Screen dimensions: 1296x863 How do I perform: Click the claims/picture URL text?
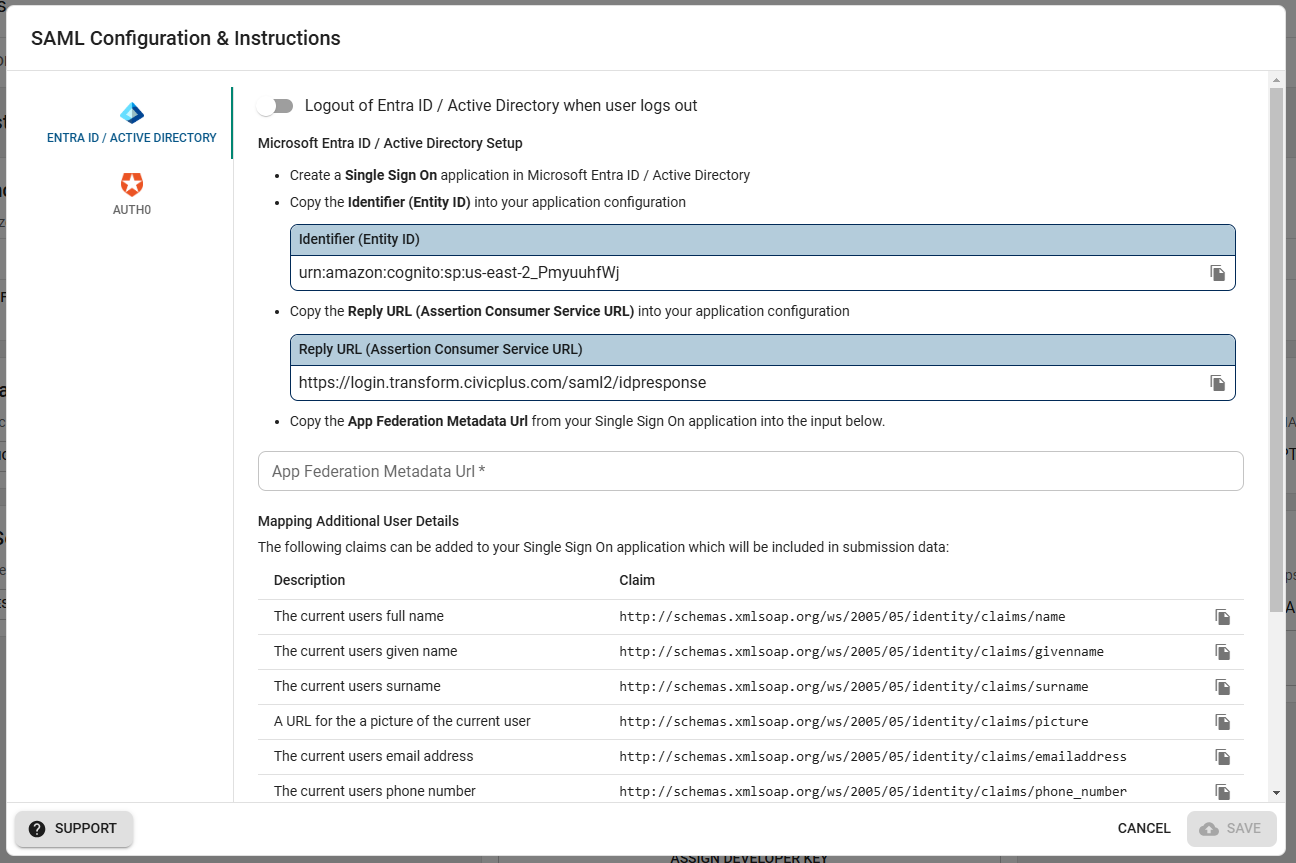854,722
